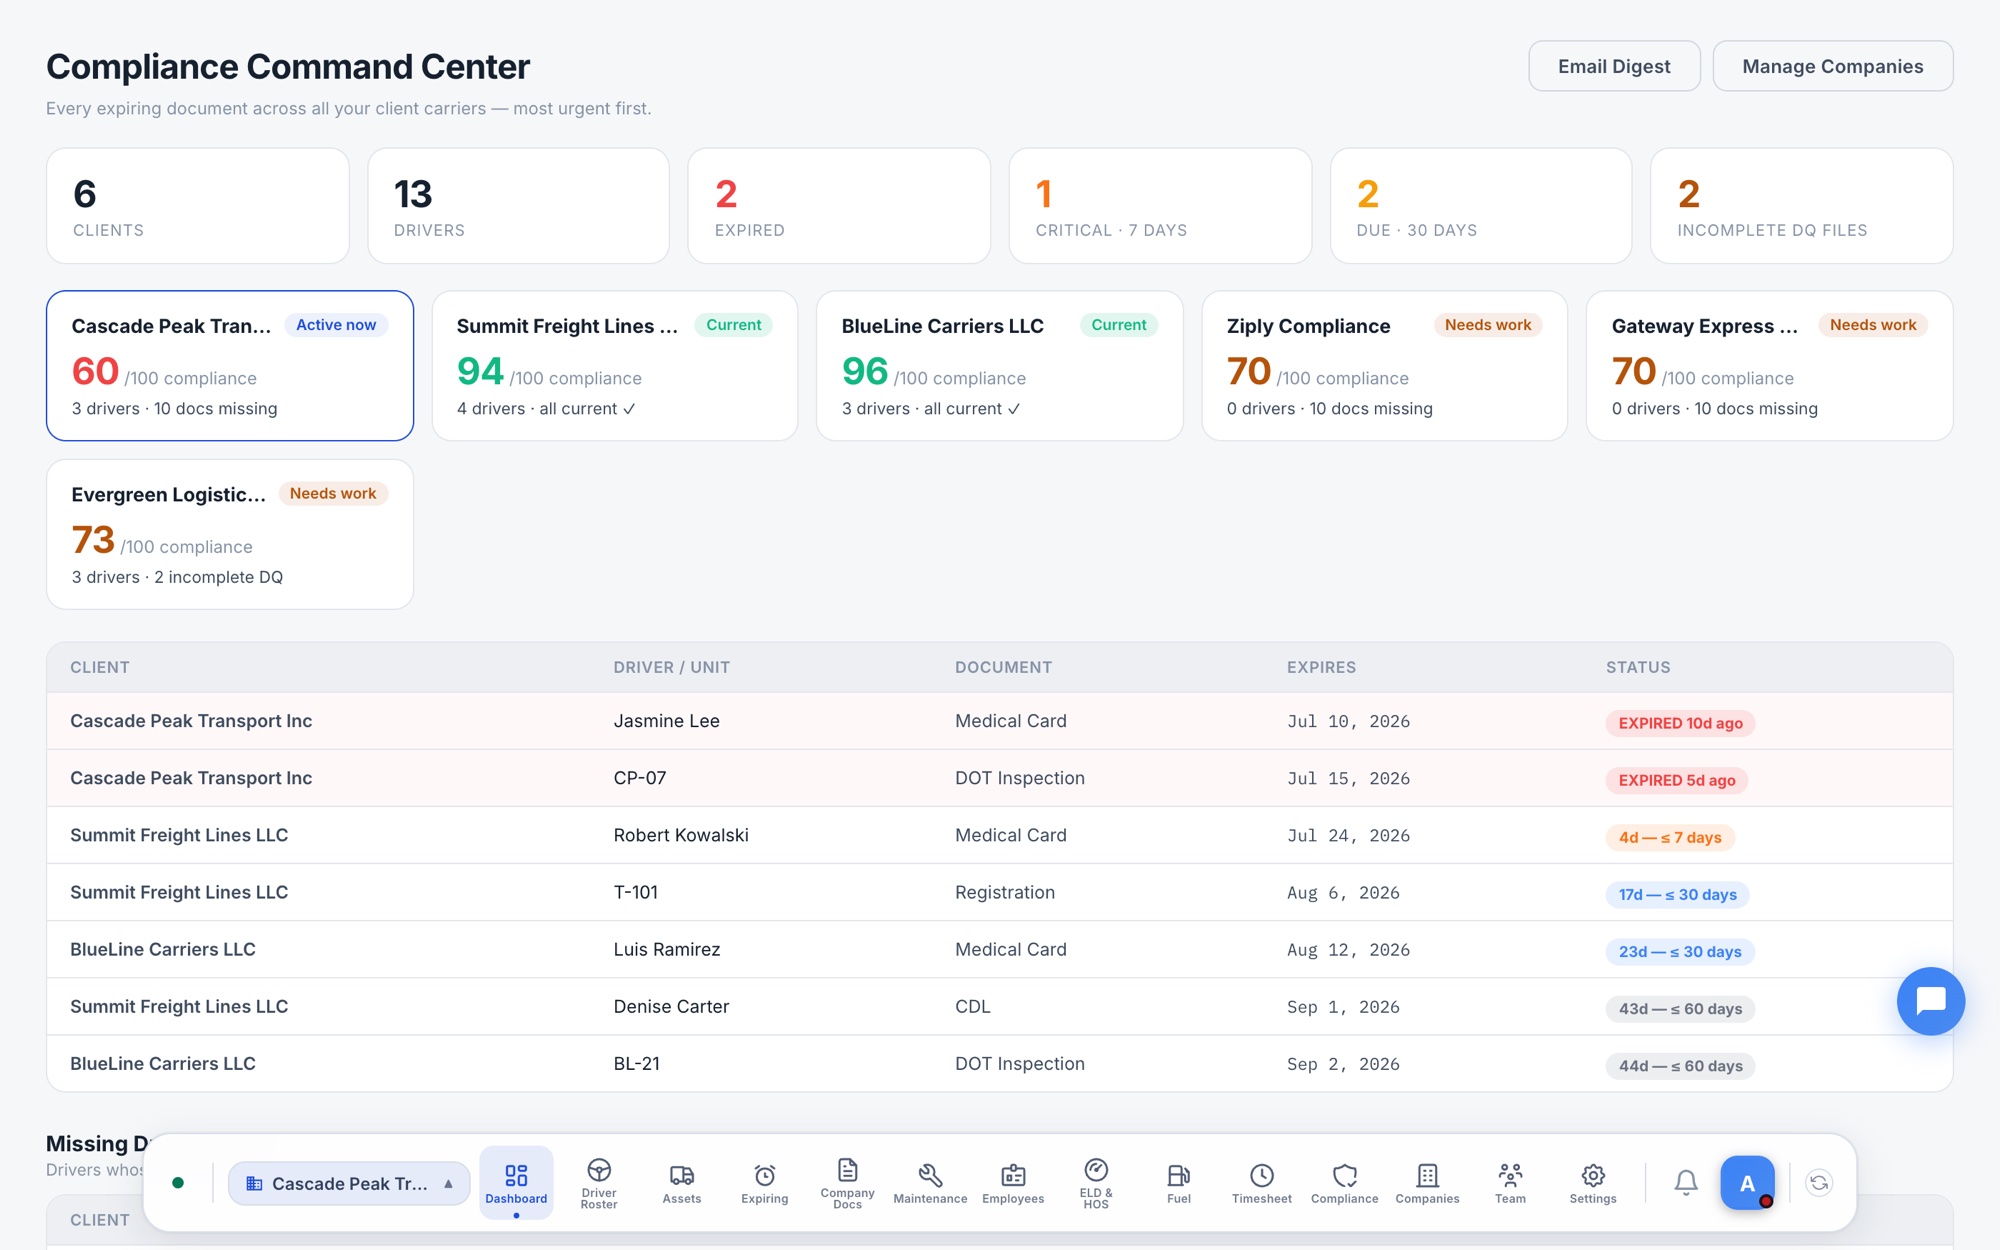Click the CP-07 unit cell

640,778
